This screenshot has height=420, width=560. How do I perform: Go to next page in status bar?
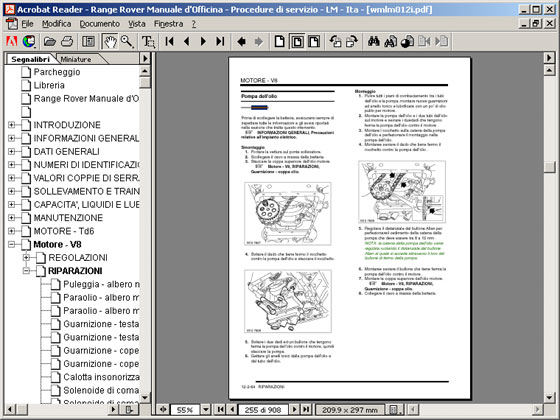[294, 409]
